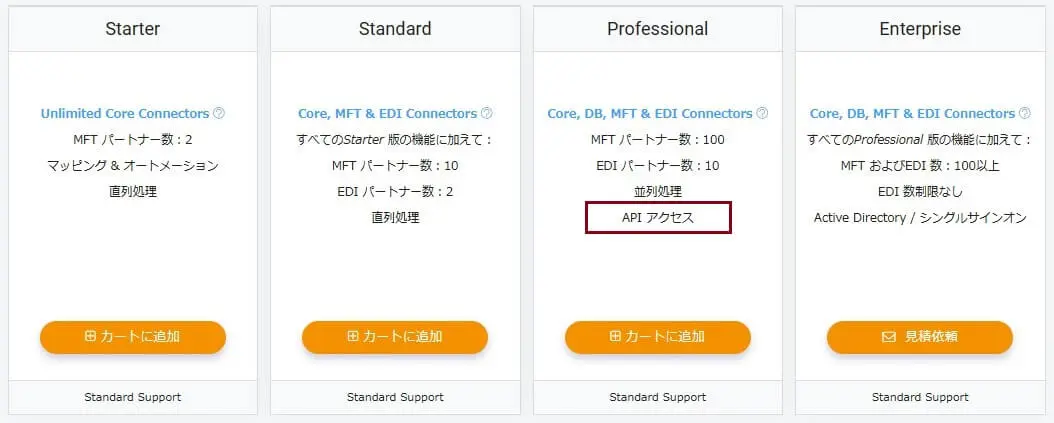Click Standard Support under Starter plan

coord(133,397)
